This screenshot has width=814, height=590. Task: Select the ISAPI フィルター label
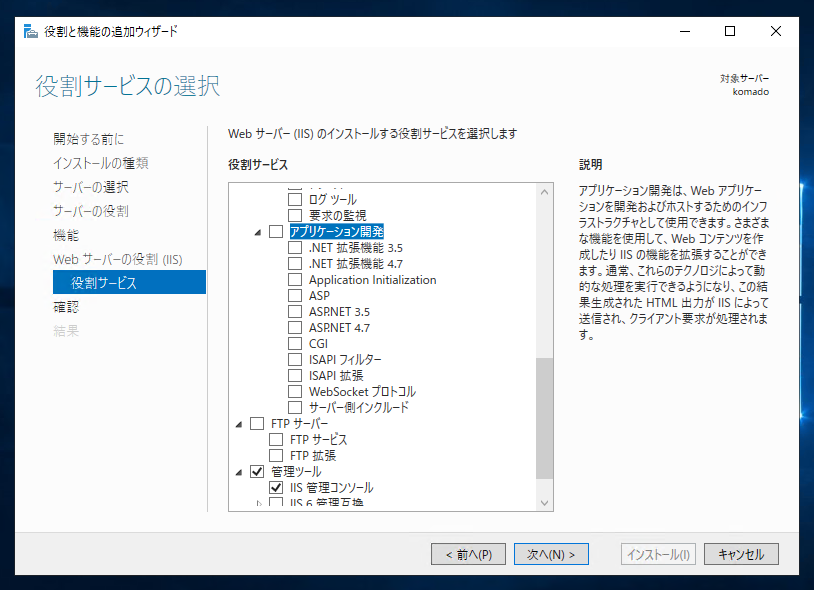[x=345, y=360]
